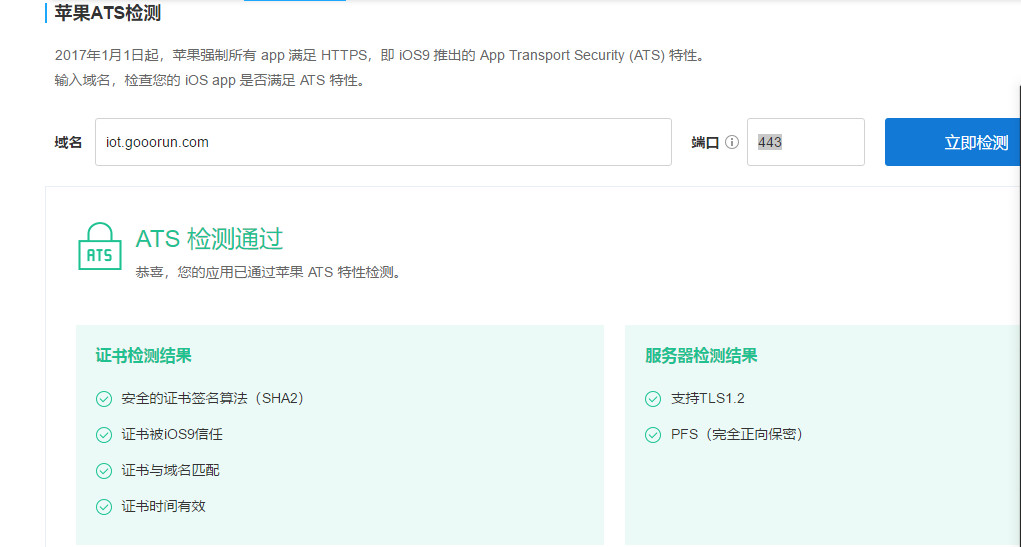Click the checkmark icon next to PFS

(x=653, y=435)
